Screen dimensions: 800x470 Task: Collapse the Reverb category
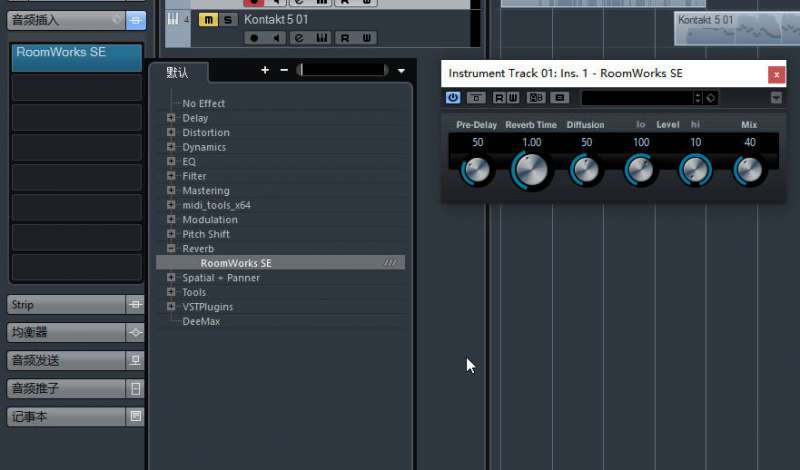coord(172,248)
